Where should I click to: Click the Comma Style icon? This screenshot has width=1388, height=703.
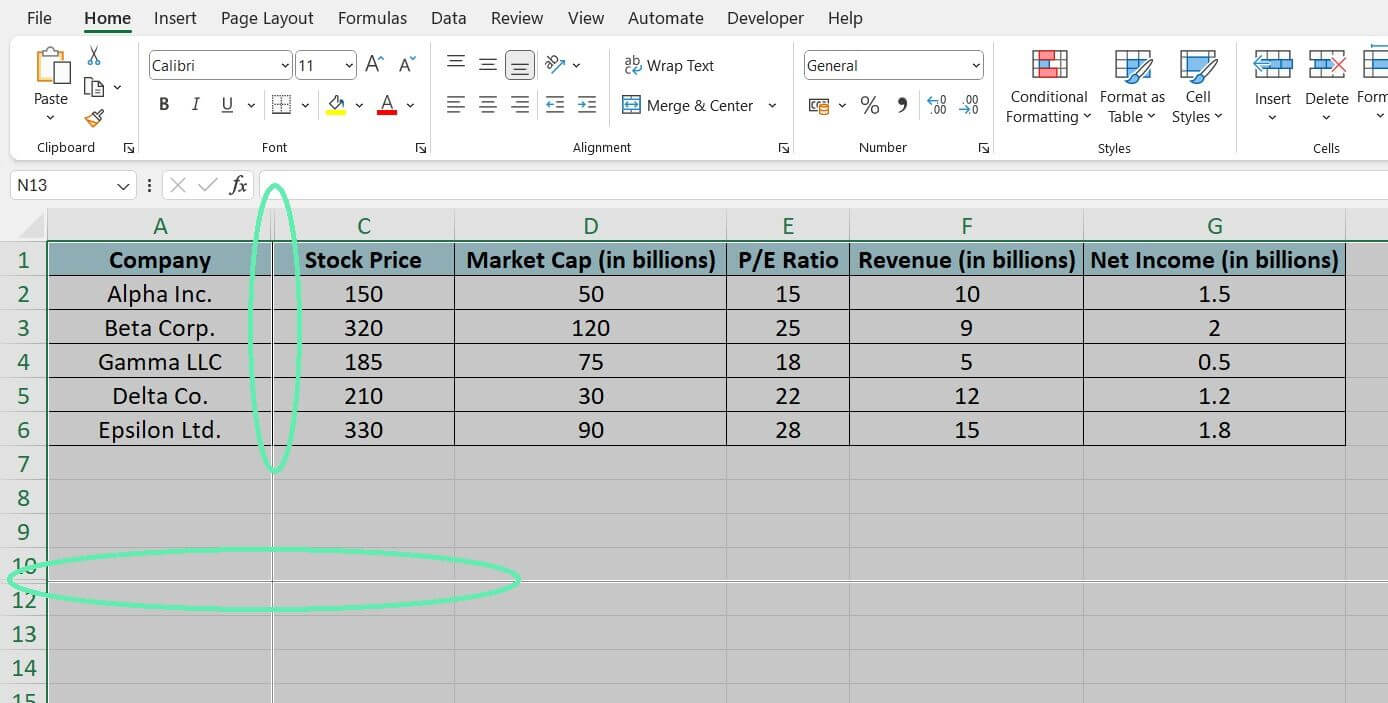(x=902, y=104)
